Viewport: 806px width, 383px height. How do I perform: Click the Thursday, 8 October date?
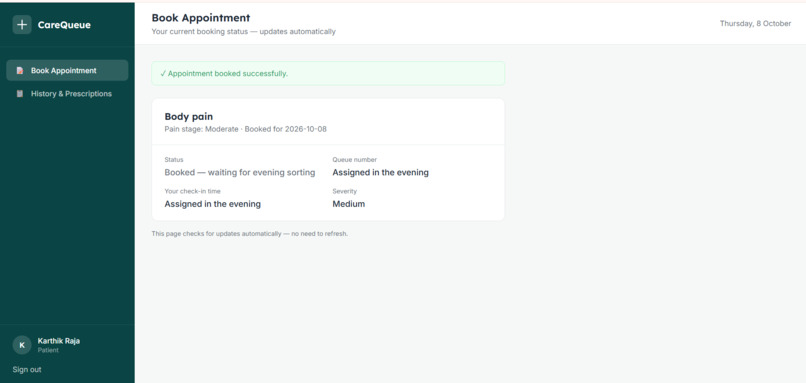755,23
